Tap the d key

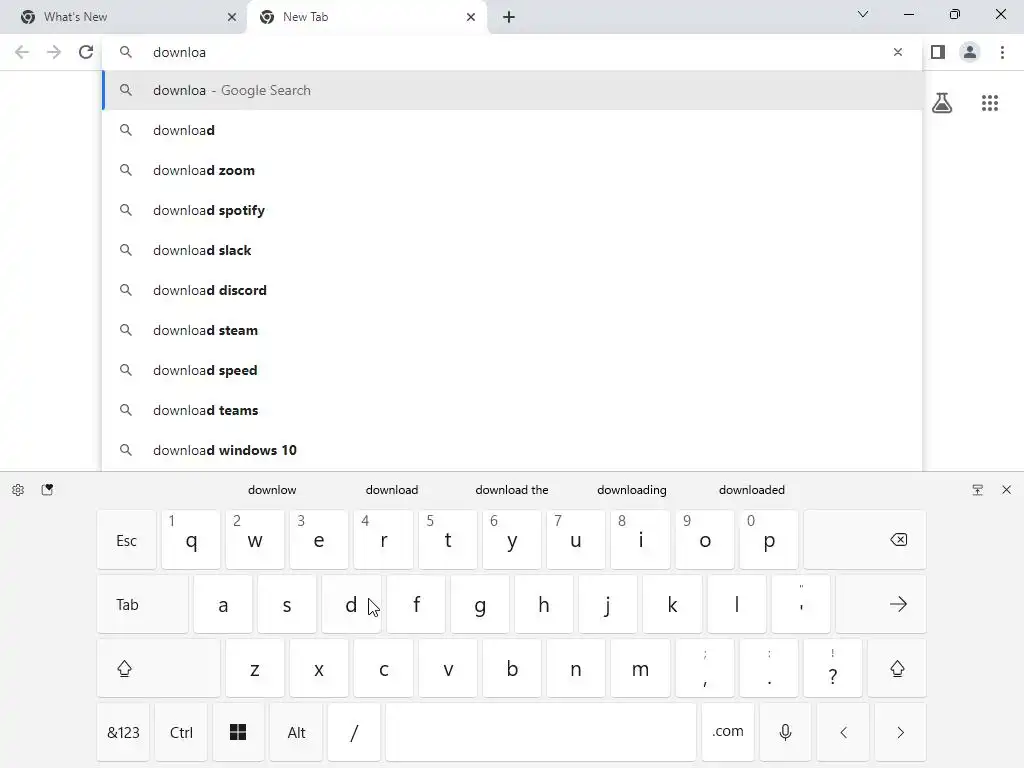tap(351, 604)
